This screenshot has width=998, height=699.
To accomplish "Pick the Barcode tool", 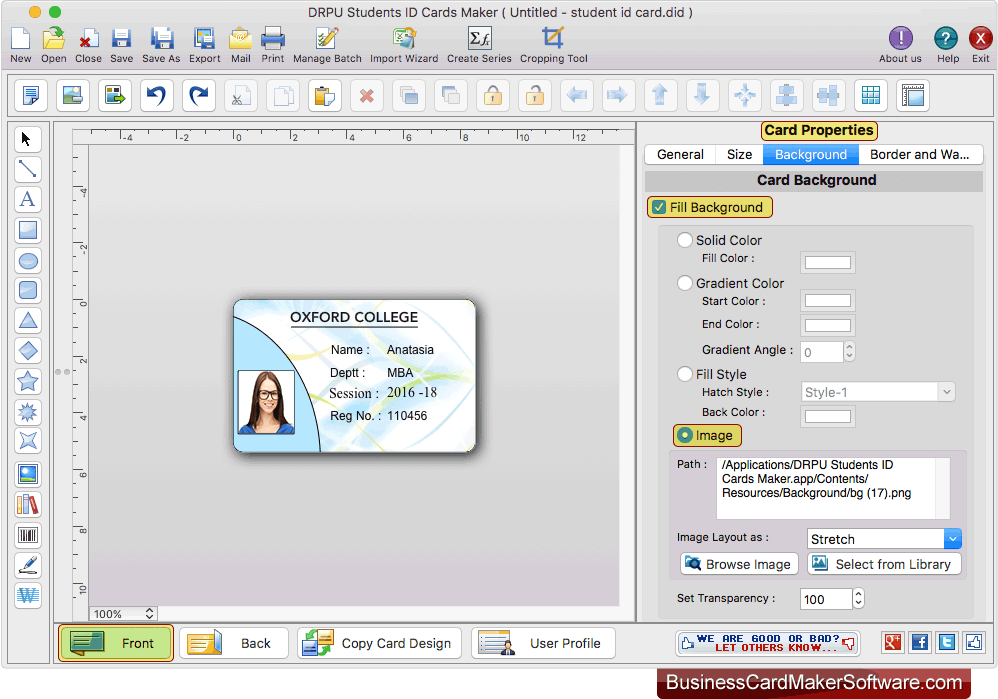I will tap(28, 535).
